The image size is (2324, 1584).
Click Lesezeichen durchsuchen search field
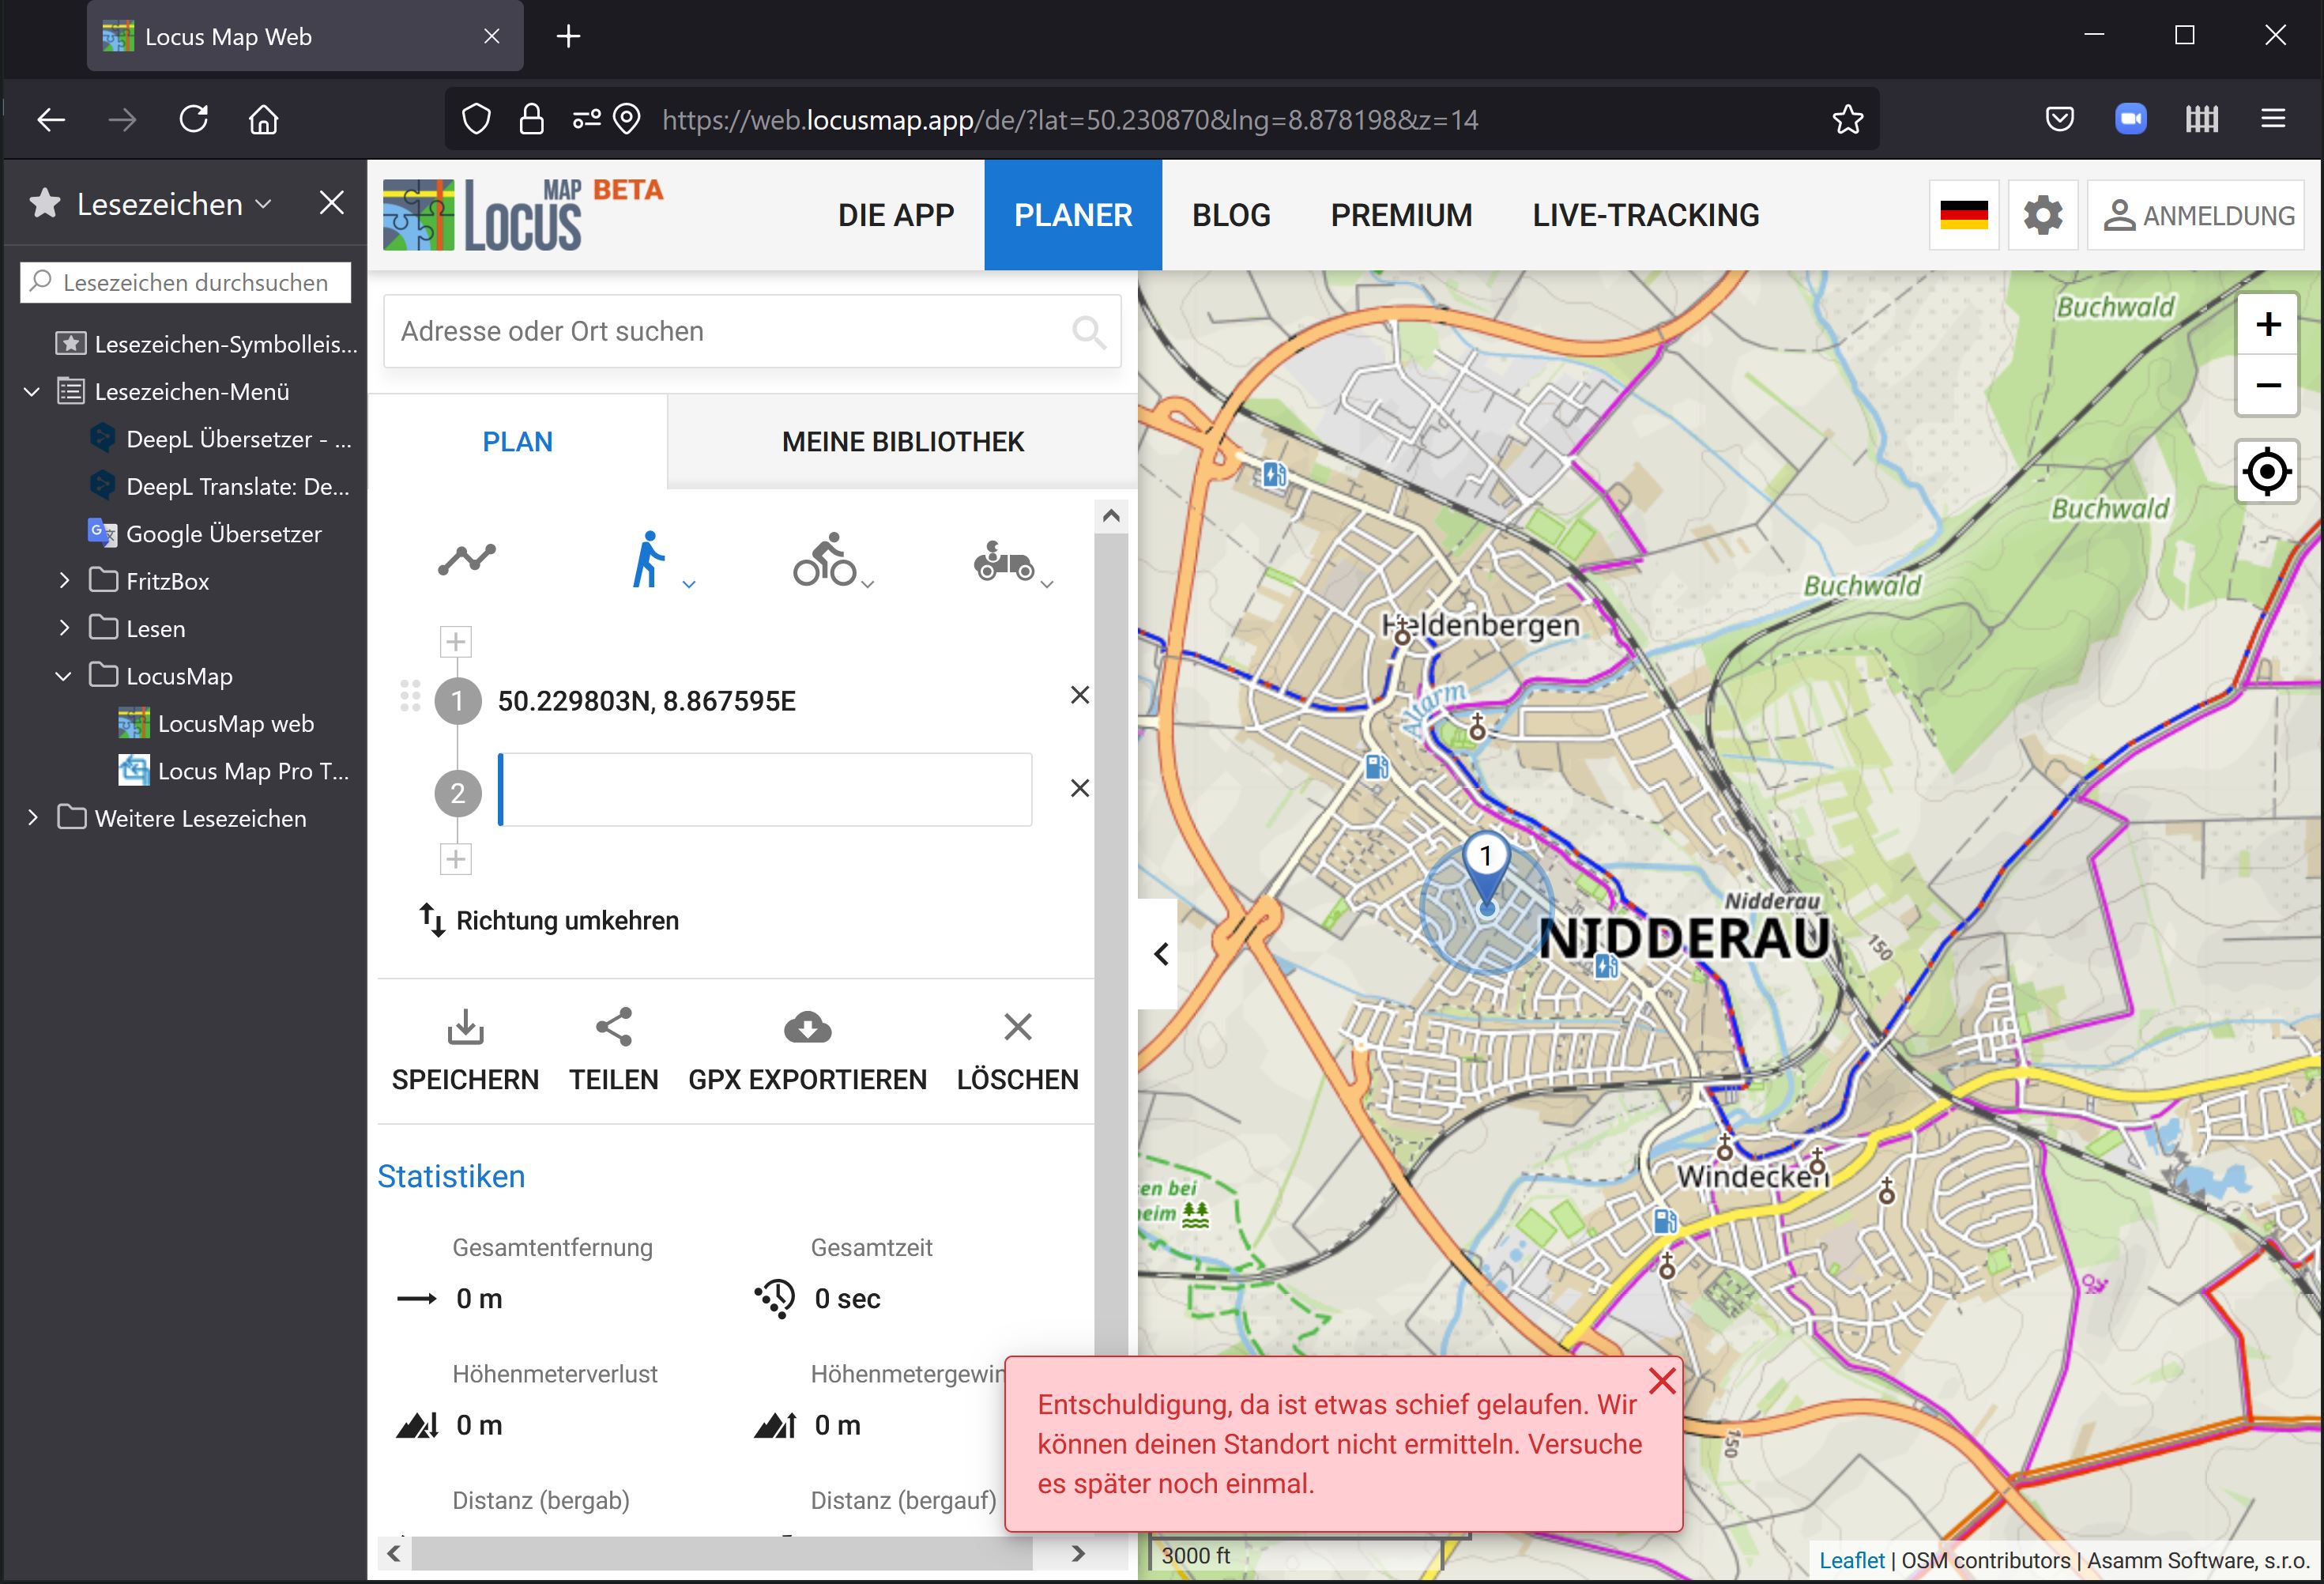point(185,283)
